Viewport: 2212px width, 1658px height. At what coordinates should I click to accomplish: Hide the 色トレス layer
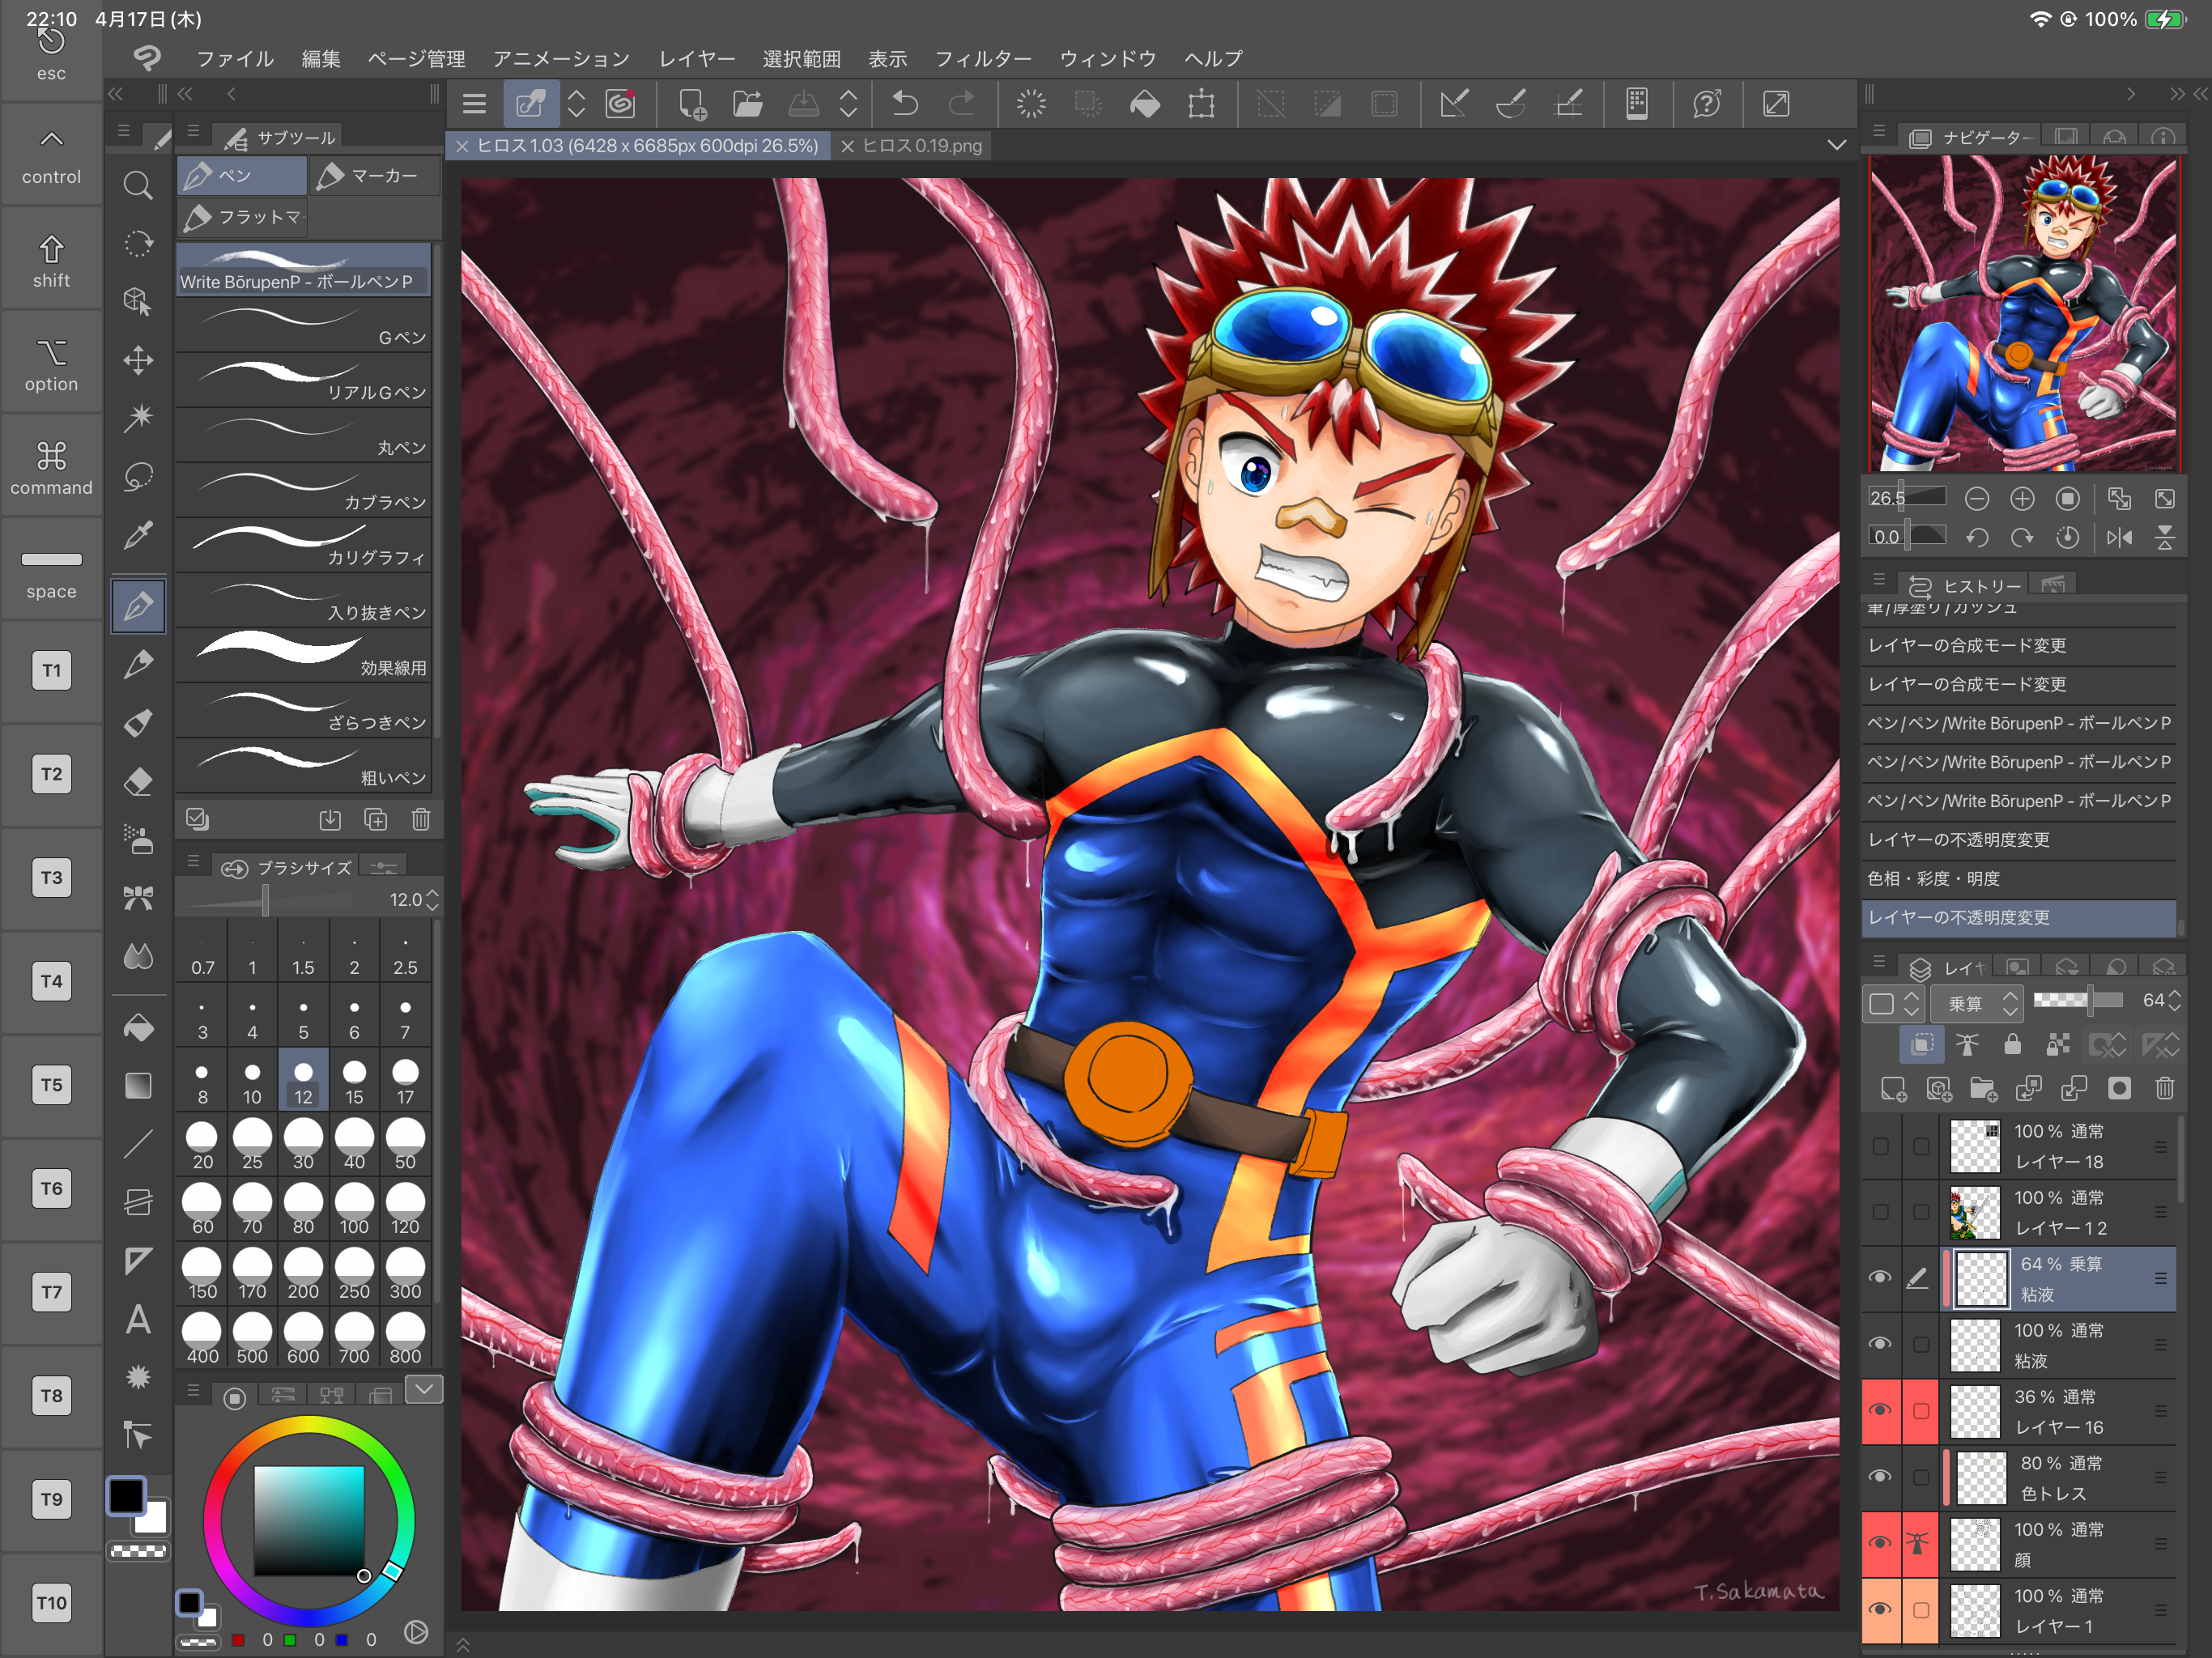tap(1880, 1477)
